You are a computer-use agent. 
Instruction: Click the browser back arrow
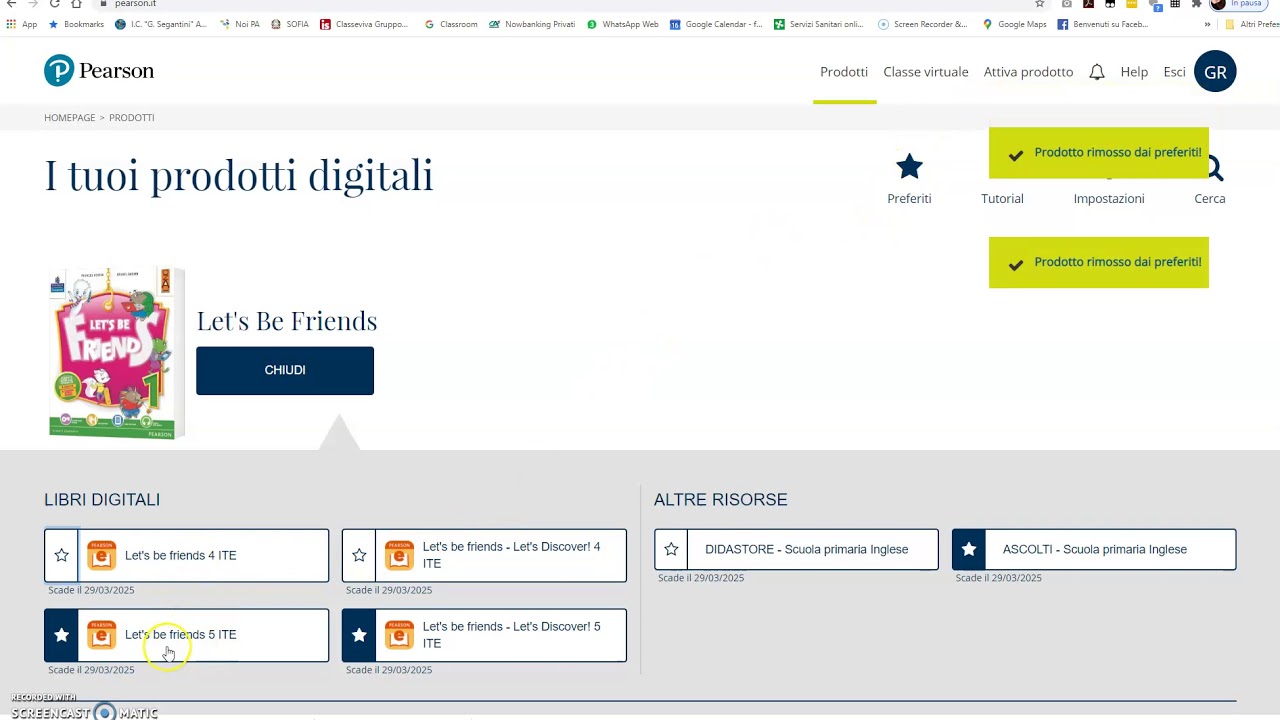point(11,4)
